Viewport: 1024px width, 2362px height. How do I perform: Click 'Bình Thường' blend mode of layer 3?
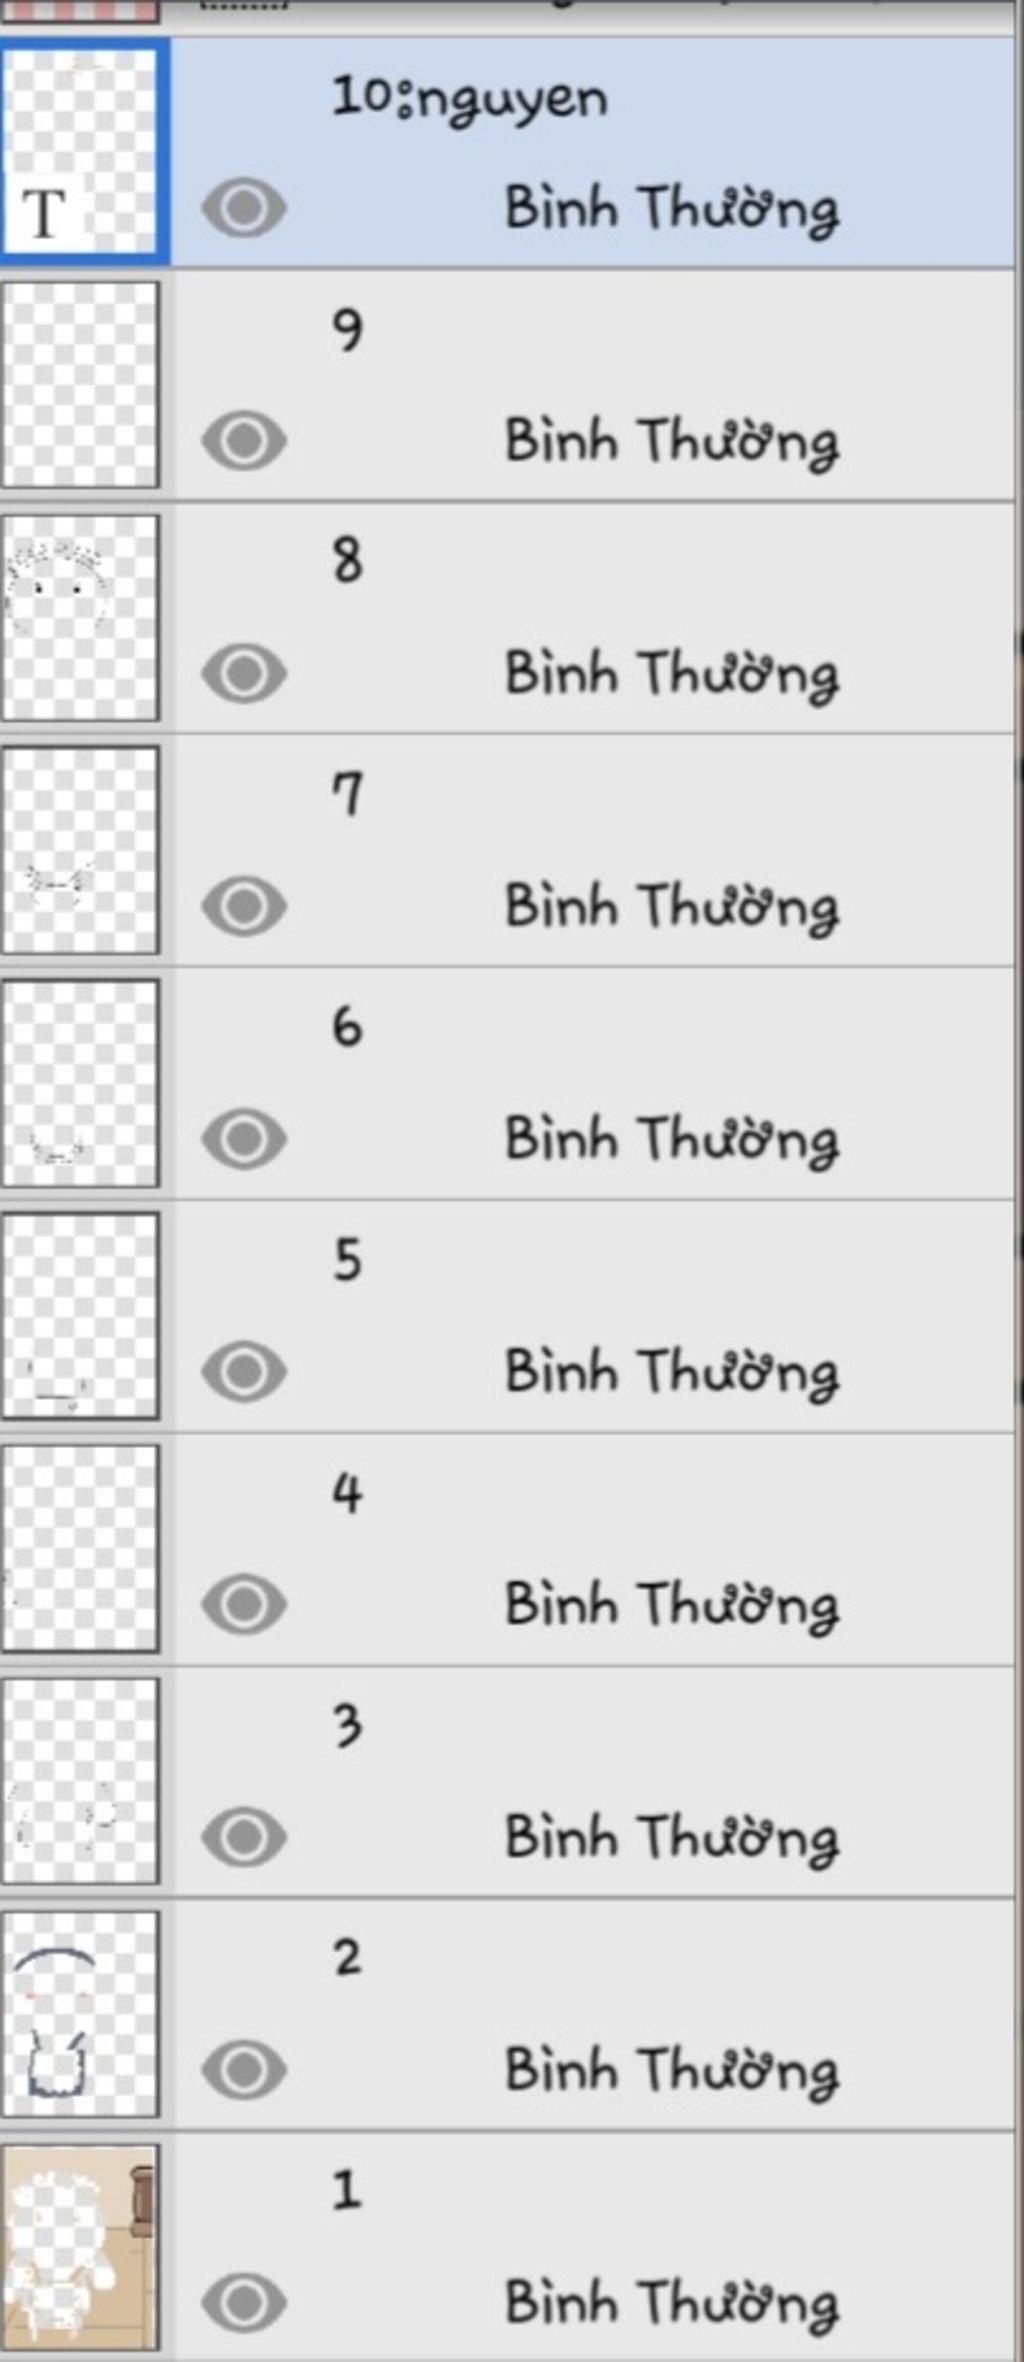(x=671, y=1838)
